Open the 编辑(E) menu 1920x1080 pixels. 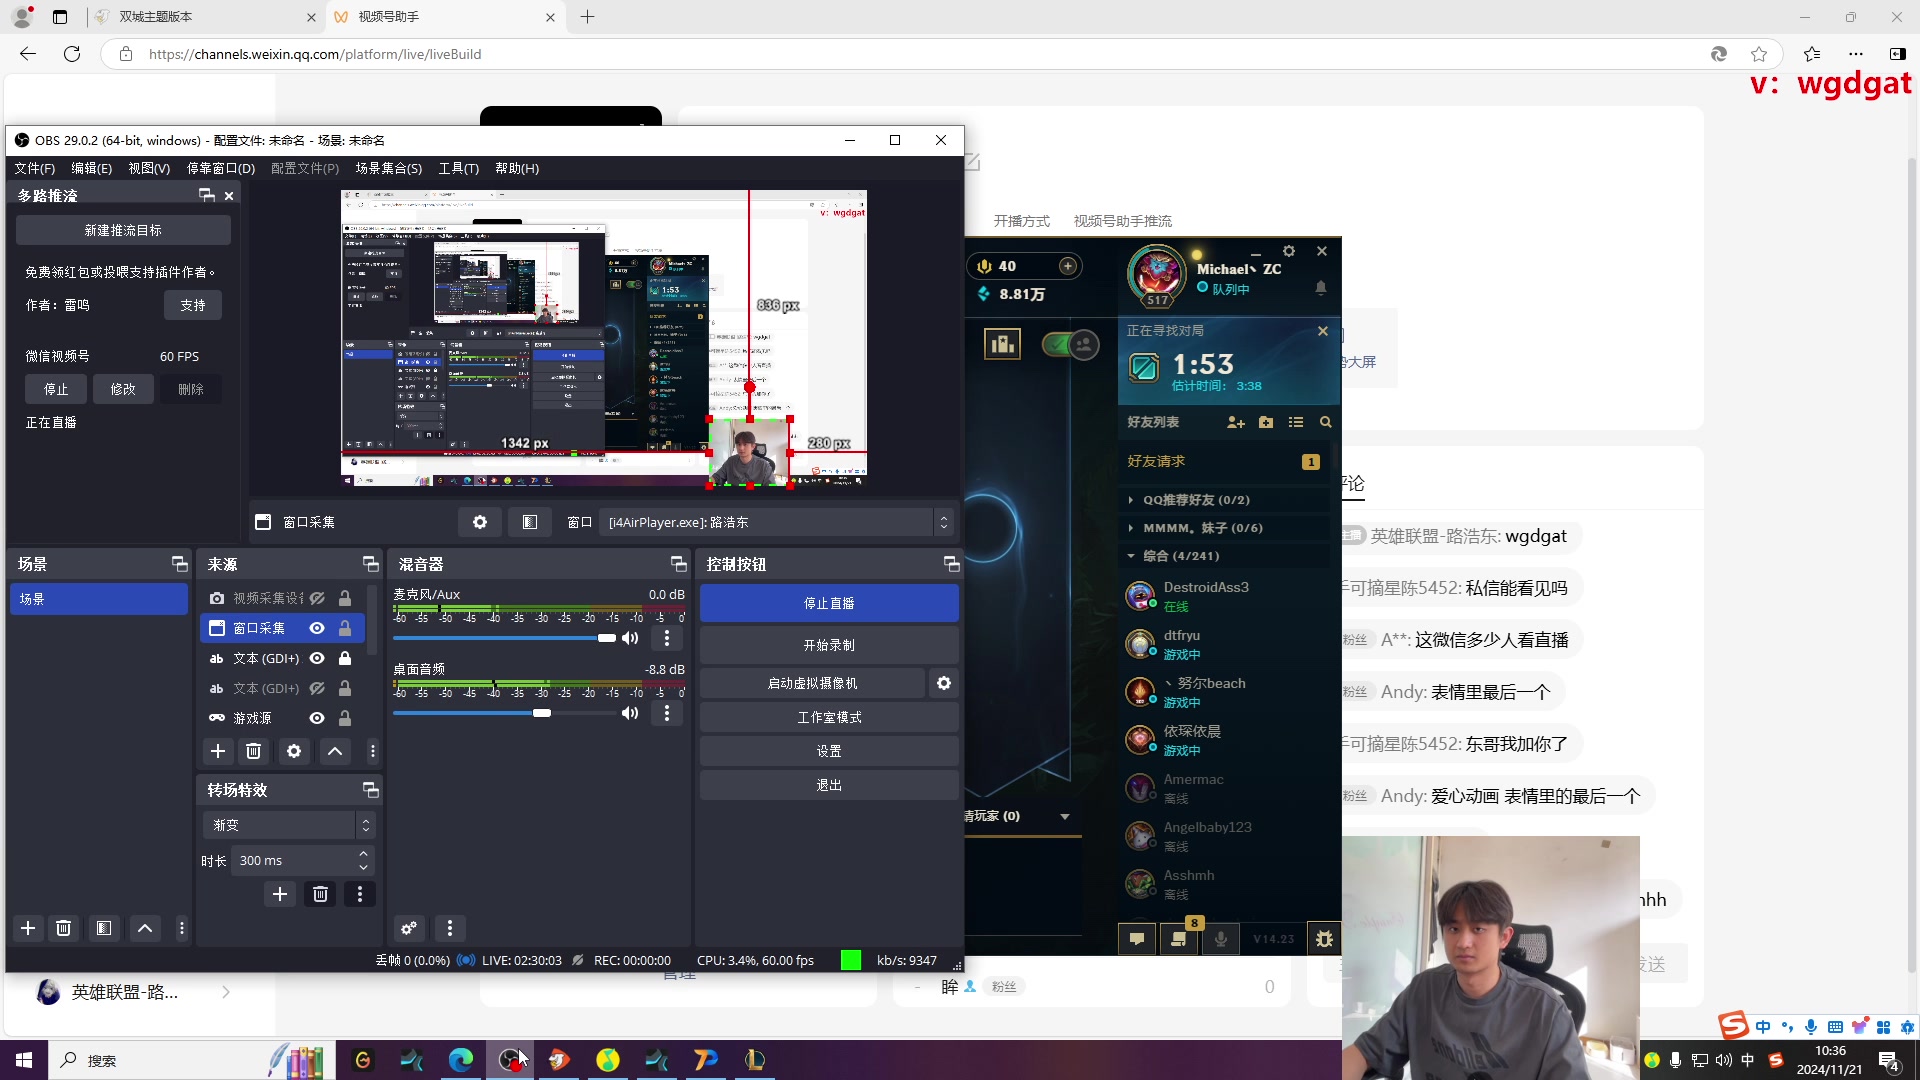point(91,168)
